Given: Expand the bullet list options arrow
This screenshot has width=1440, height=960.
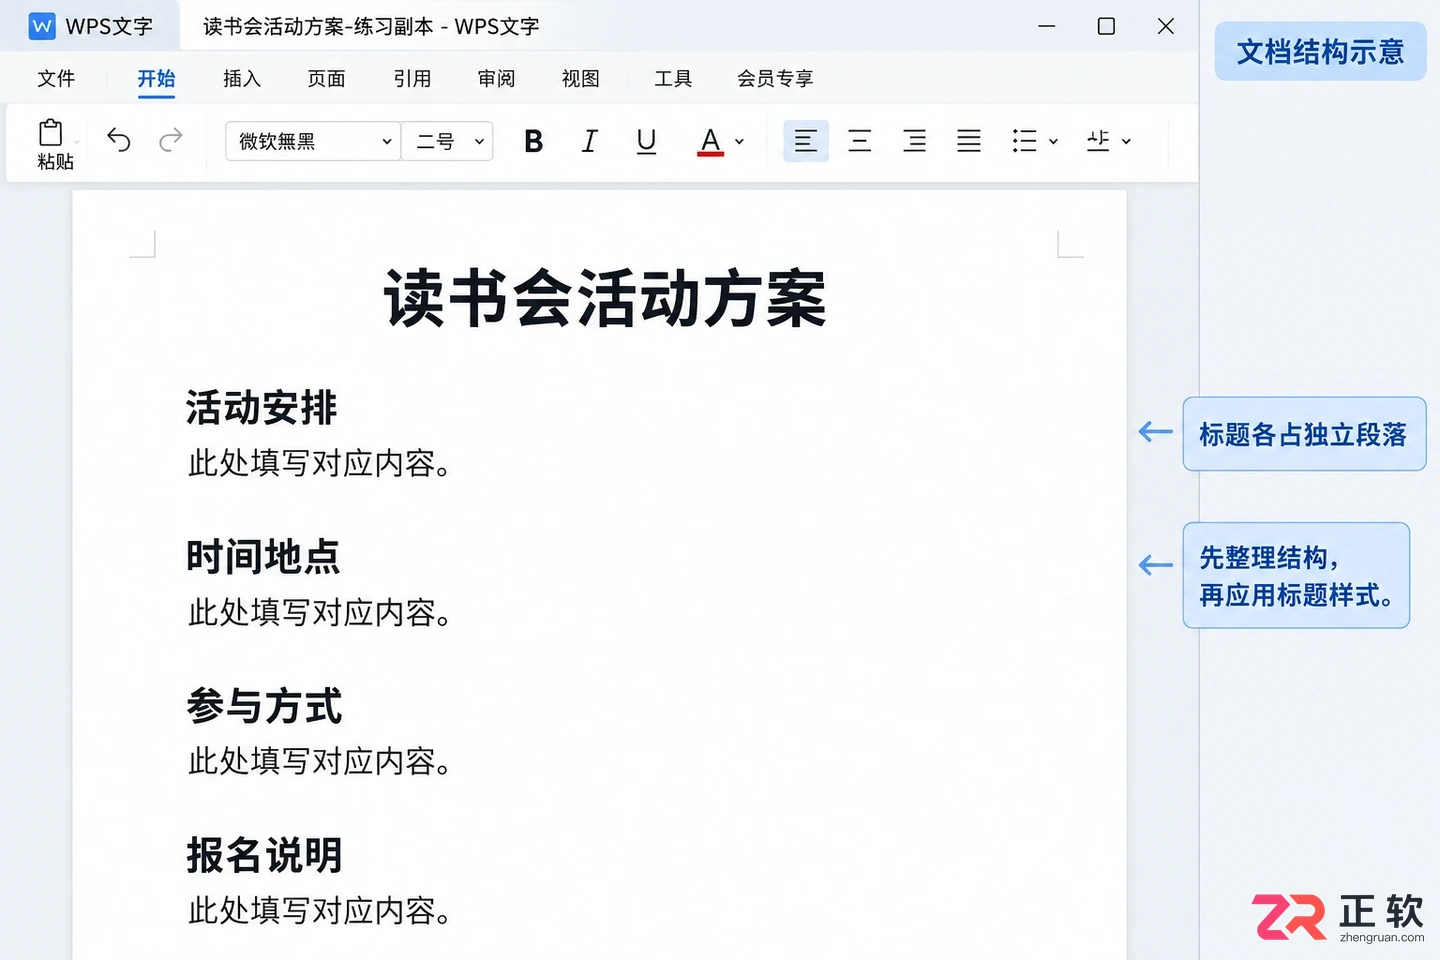Looking at the screenshot, I should pos(1053,142).
